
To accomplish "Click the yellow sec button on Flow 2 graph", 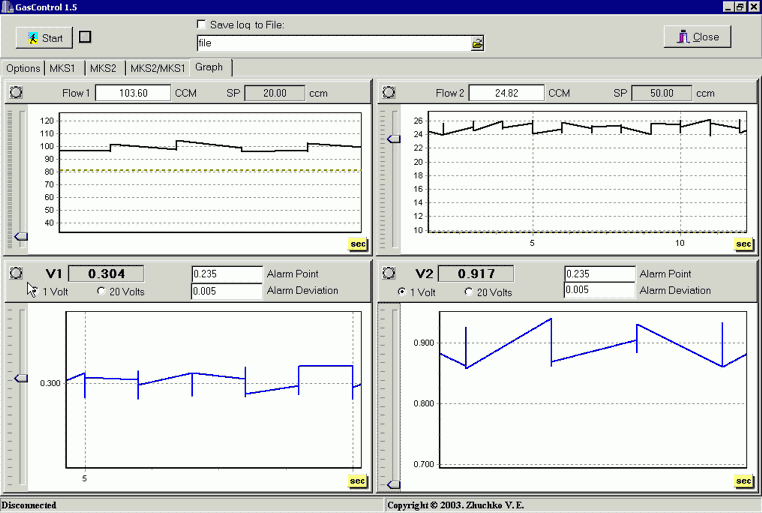I will [x=743, y=243].
